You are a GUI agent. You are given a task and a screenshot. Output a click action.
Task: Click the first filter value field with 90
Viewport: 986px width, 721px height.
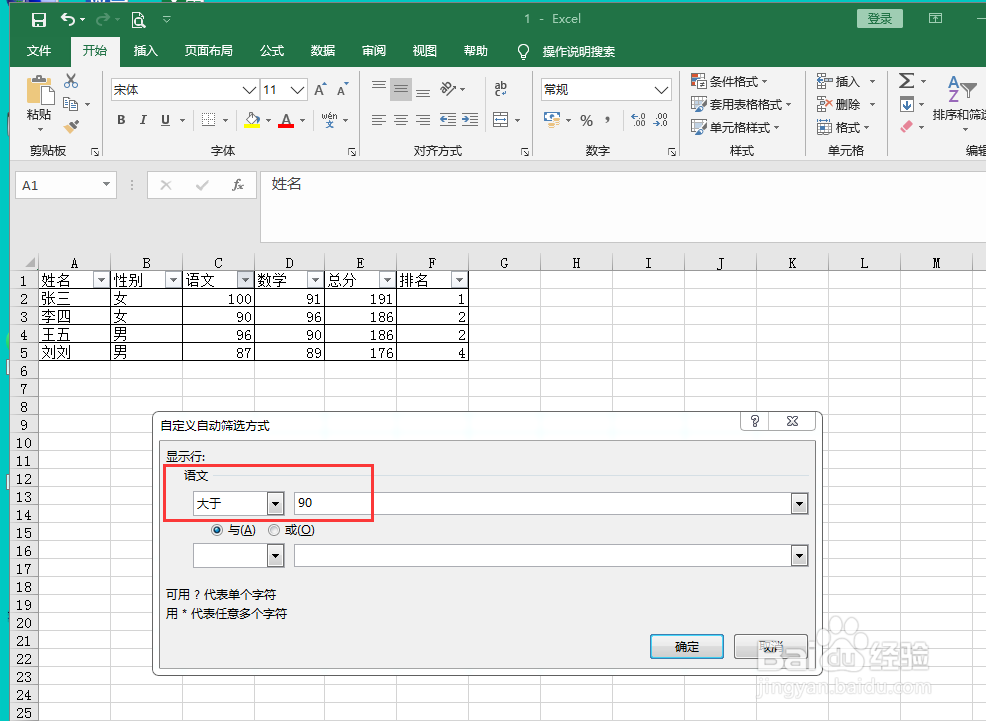pyautogui.click(x=543, y=503)
